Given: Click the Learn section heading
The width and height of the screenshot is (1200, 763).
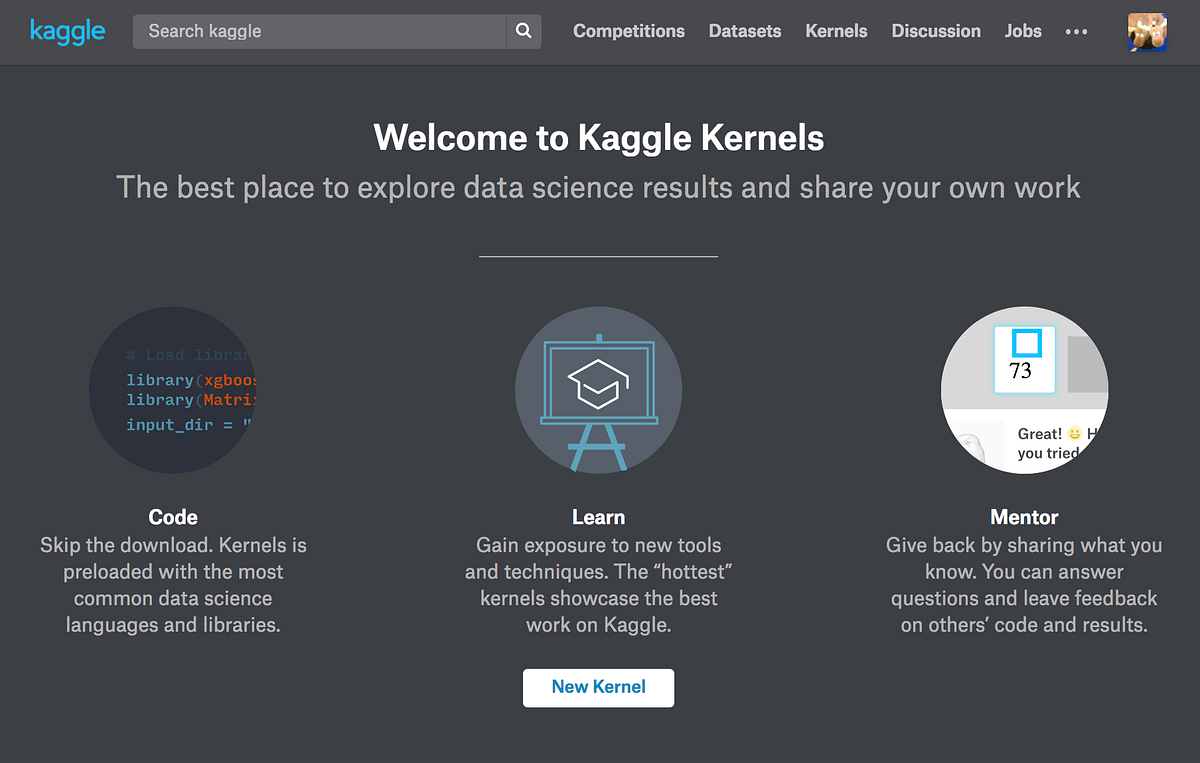Looking at the screenshot, I should tap(598, 517).
